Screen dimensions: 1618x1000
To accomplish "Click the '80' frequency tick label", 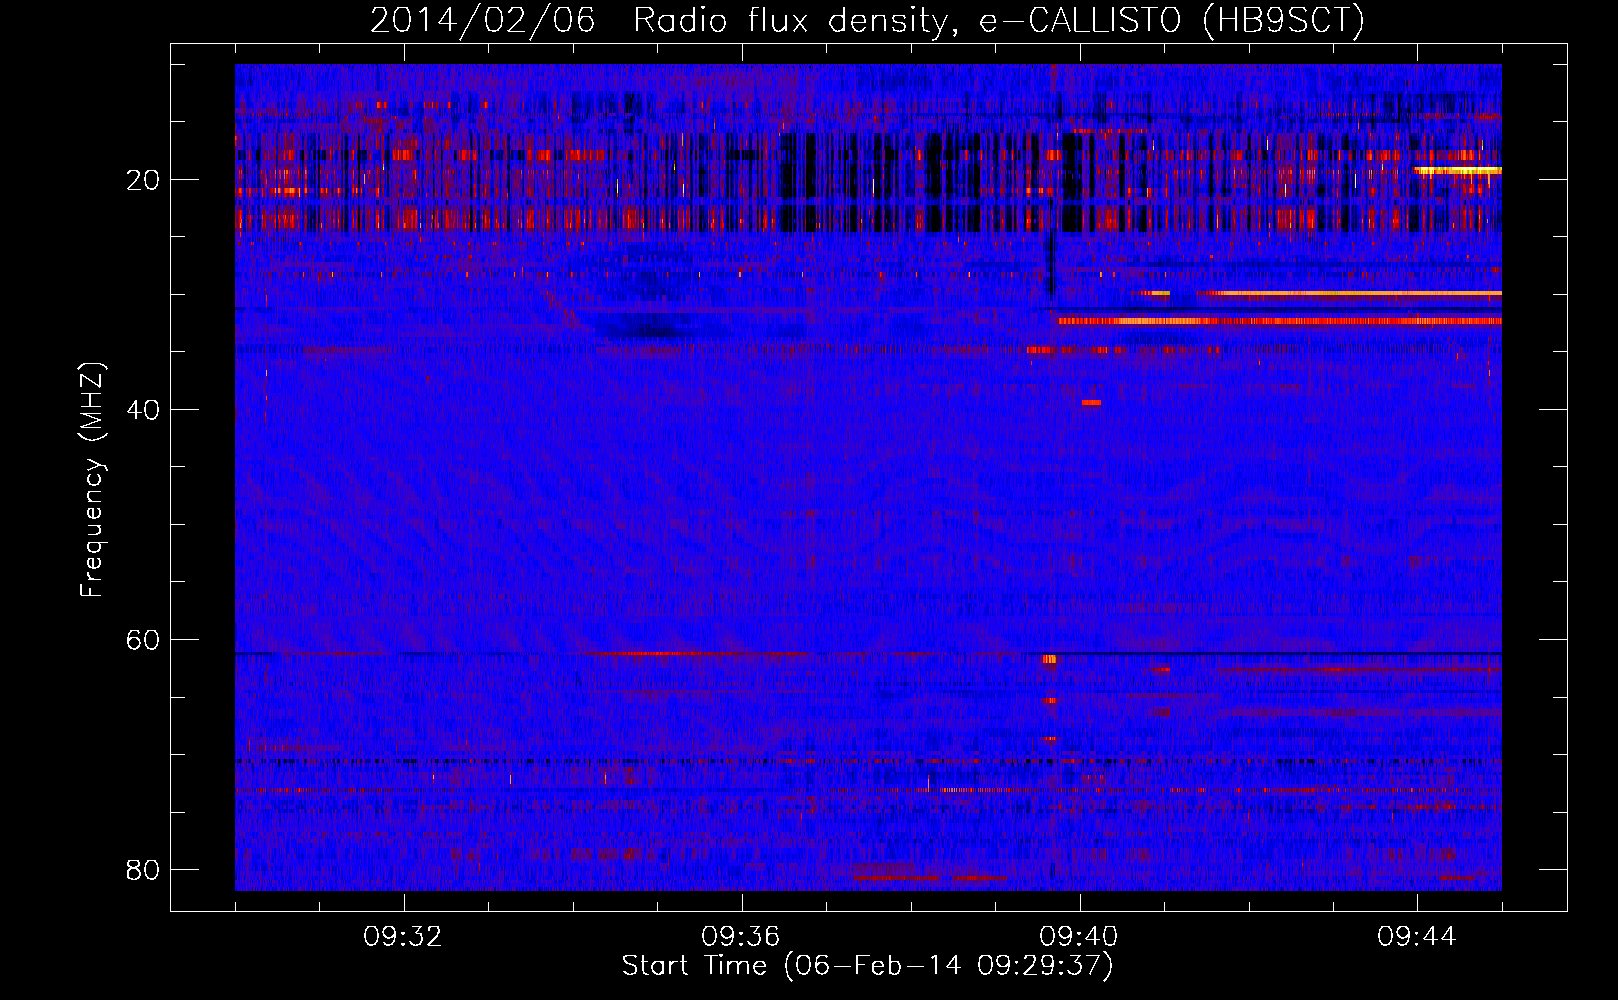I will click(144, 870).
